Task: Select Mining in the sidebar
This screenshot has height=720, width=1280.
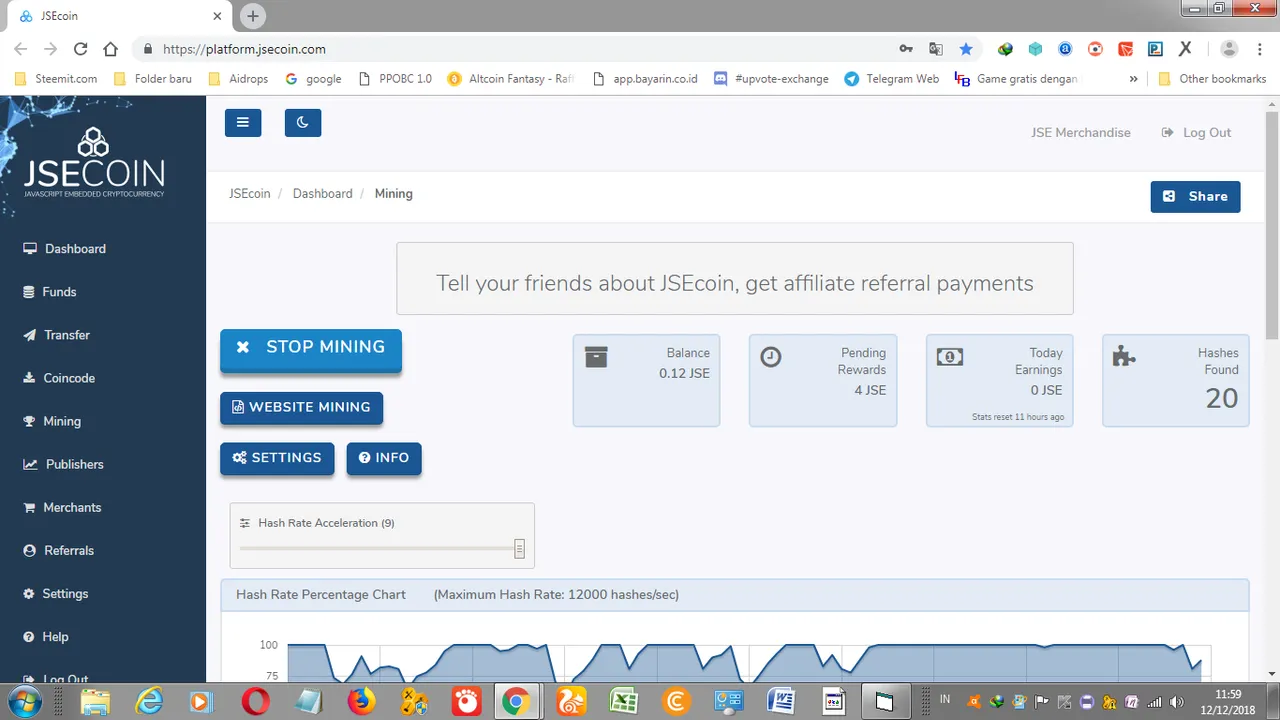Action: [x=52, y=421]
